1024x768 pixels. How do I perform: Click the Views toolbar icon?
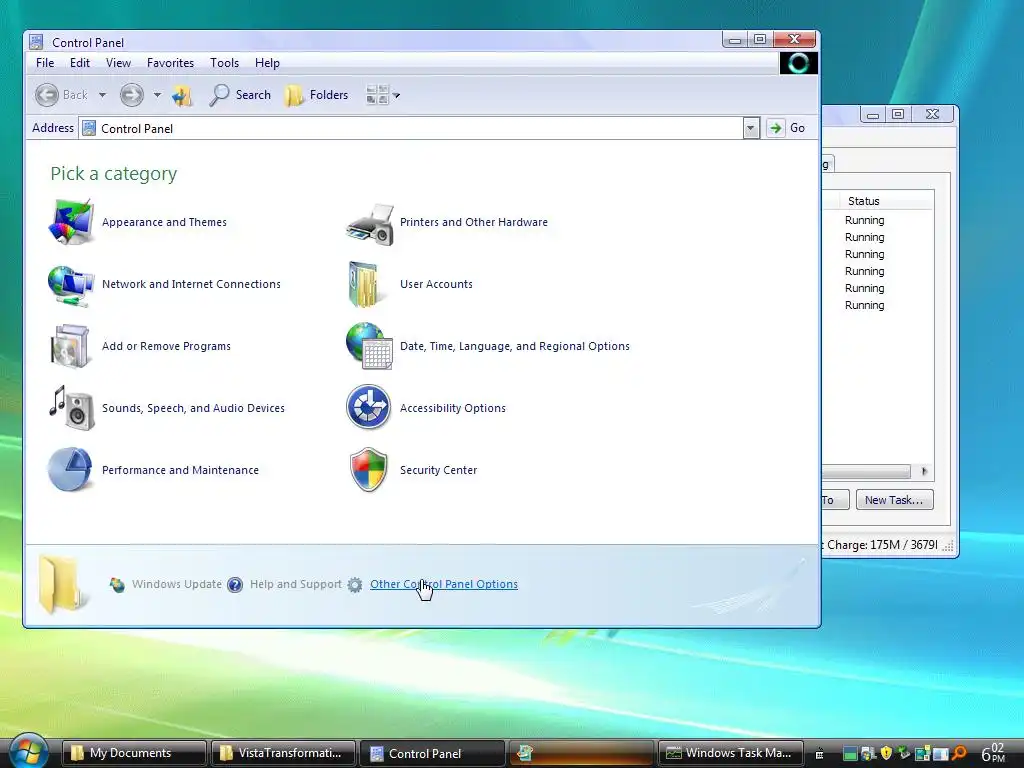(377, 95)
